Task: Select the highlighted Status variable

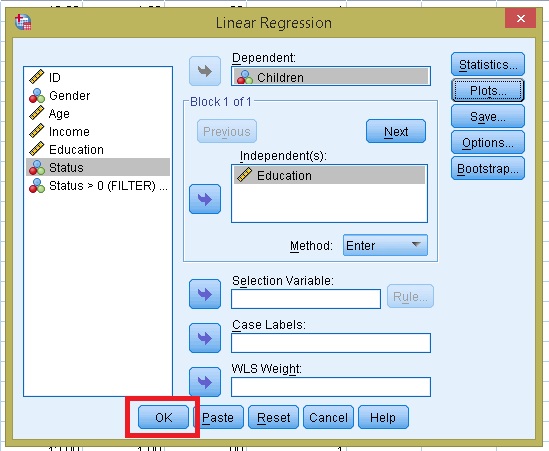Action: 98,167
